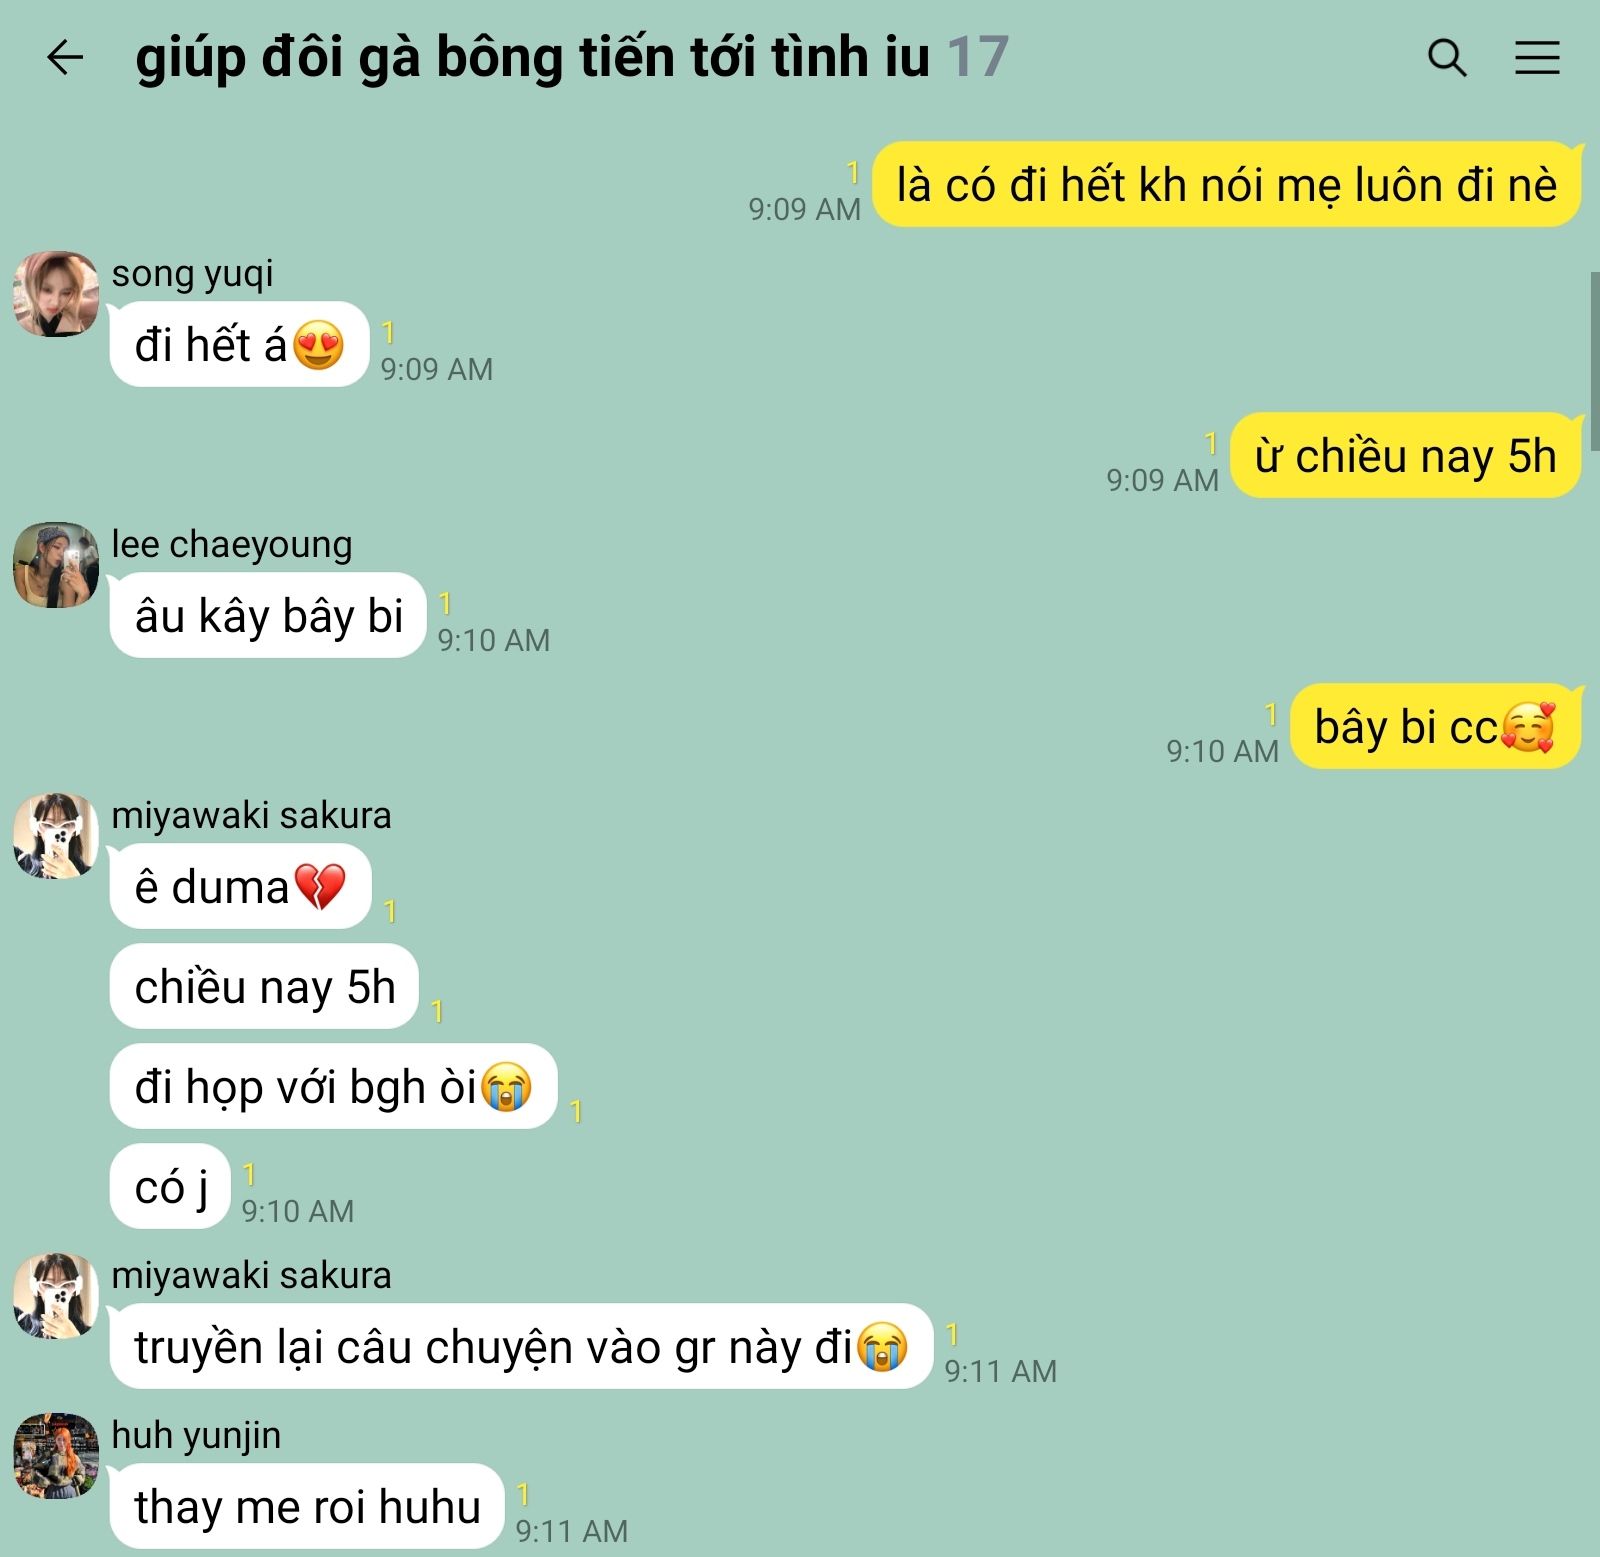Select the message 'ê duma'

click(x=241, y=886)
